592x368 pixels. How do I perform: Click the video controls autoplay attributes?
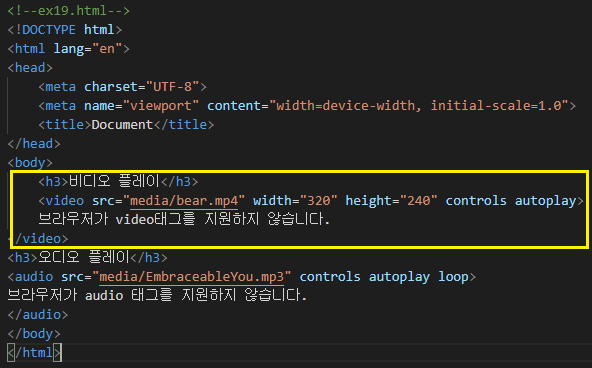pyautogui.click(x=511, y=200)
